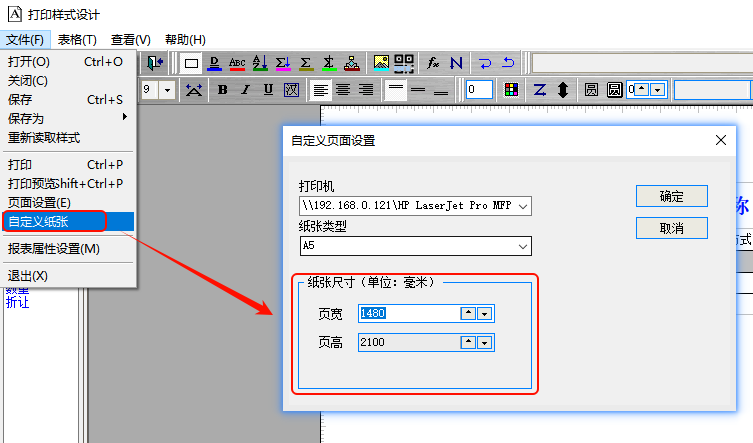753x443 pixels.
Task: Toggle underline text formatting
Action: click(x=268, y=90)
